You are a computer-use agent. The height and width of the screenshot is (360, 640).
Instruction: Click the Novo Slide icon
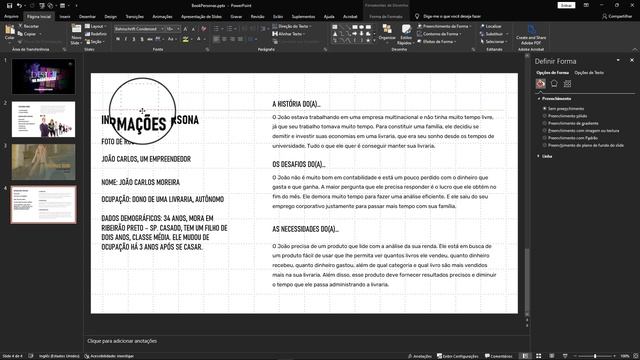[x=76, y=29]
